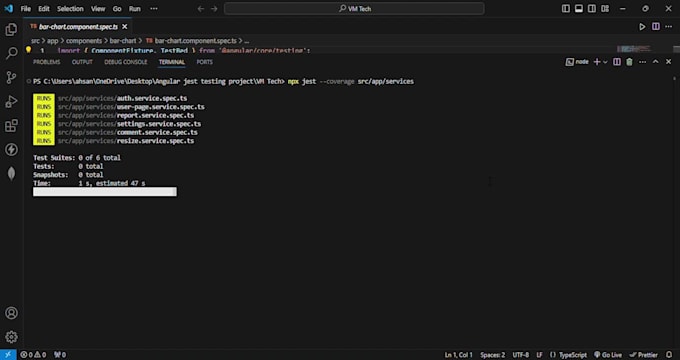This screenshot has height=360, width=680.
Task: Open the Explorer view in activity bar
Action: pos(11,29)
